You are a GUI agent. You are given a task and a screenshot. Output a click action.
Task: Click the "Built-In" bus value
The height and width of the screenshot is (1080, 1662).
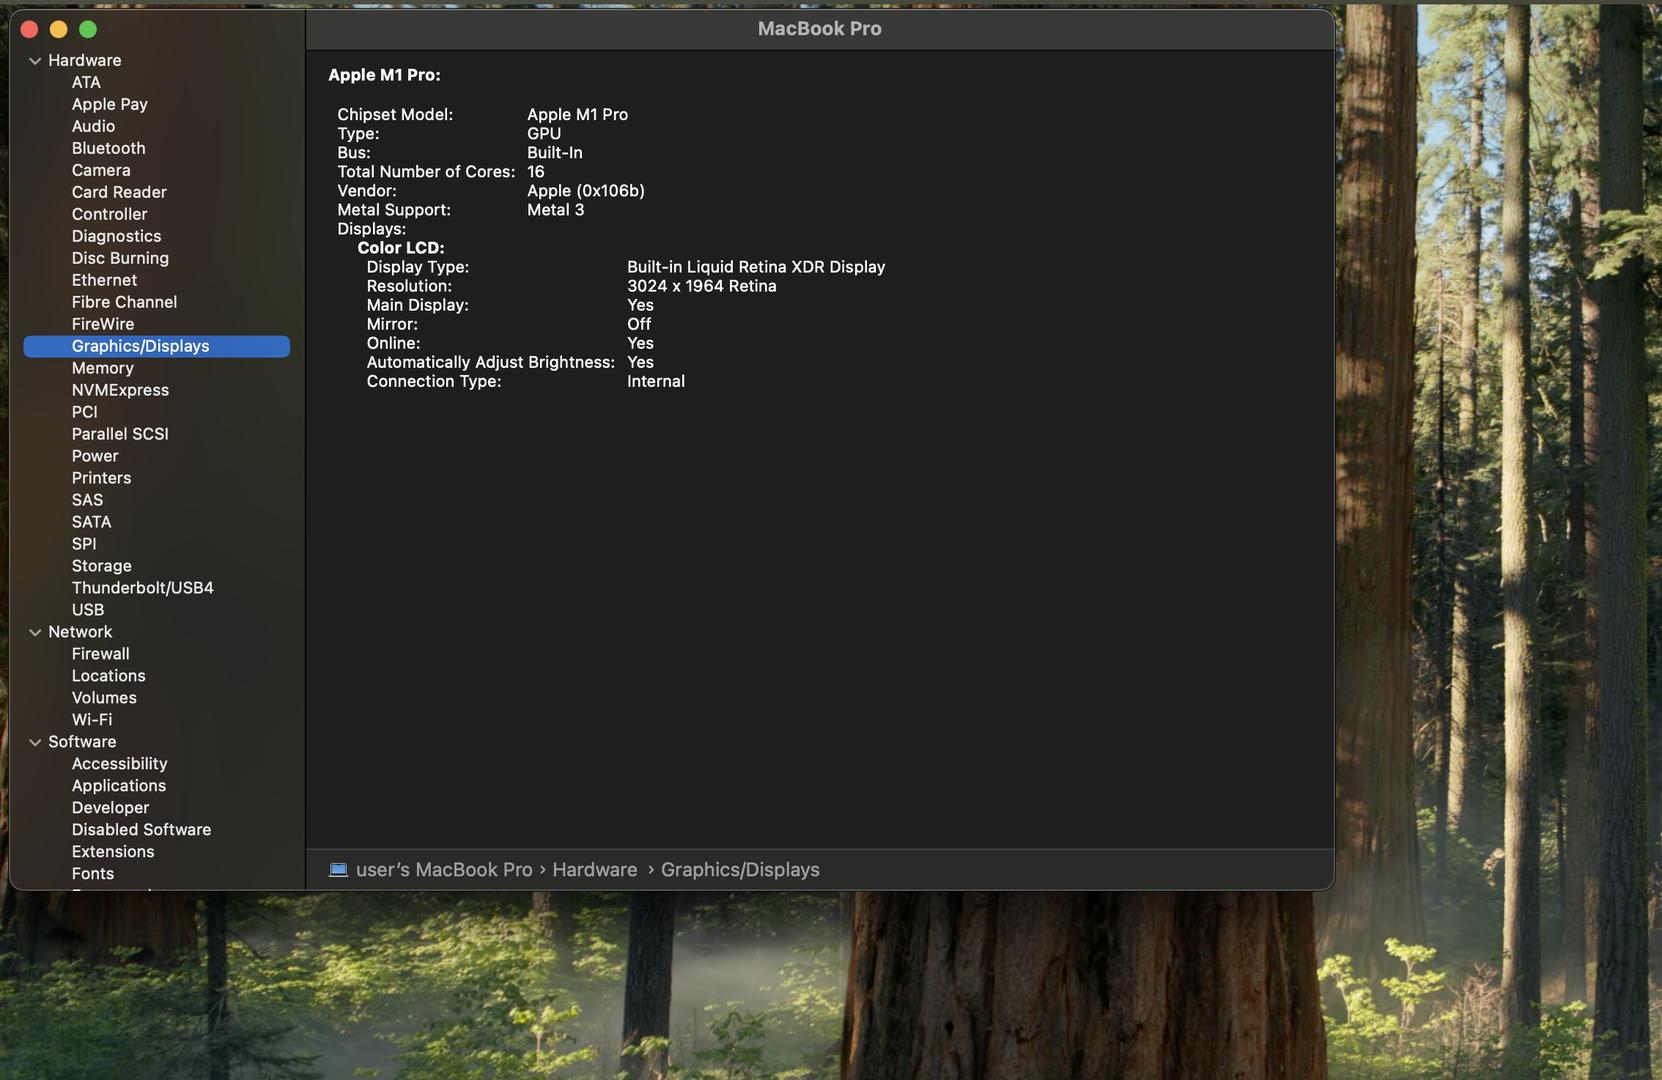[x=554, y=153]
